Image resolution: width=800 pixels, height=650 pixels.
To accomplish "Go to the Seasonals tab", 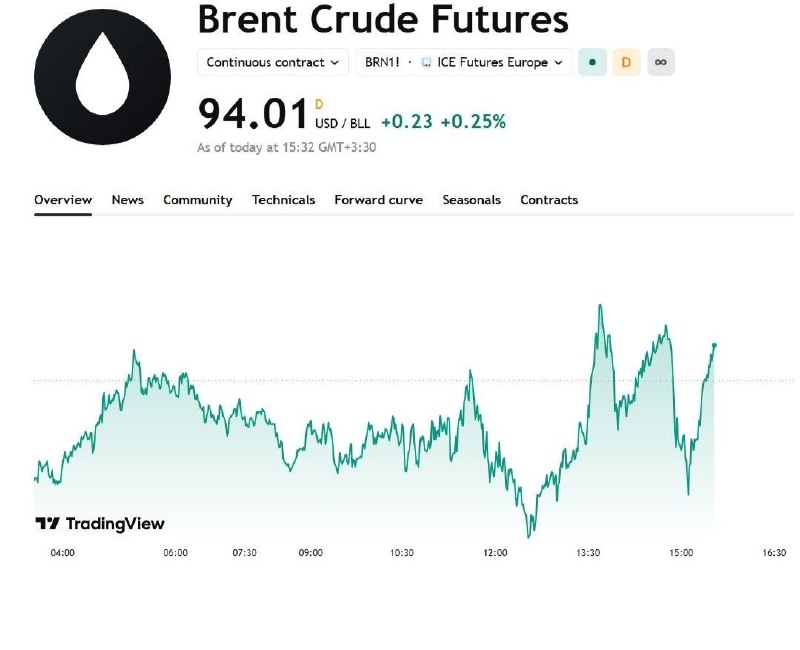I will point(471,200).
